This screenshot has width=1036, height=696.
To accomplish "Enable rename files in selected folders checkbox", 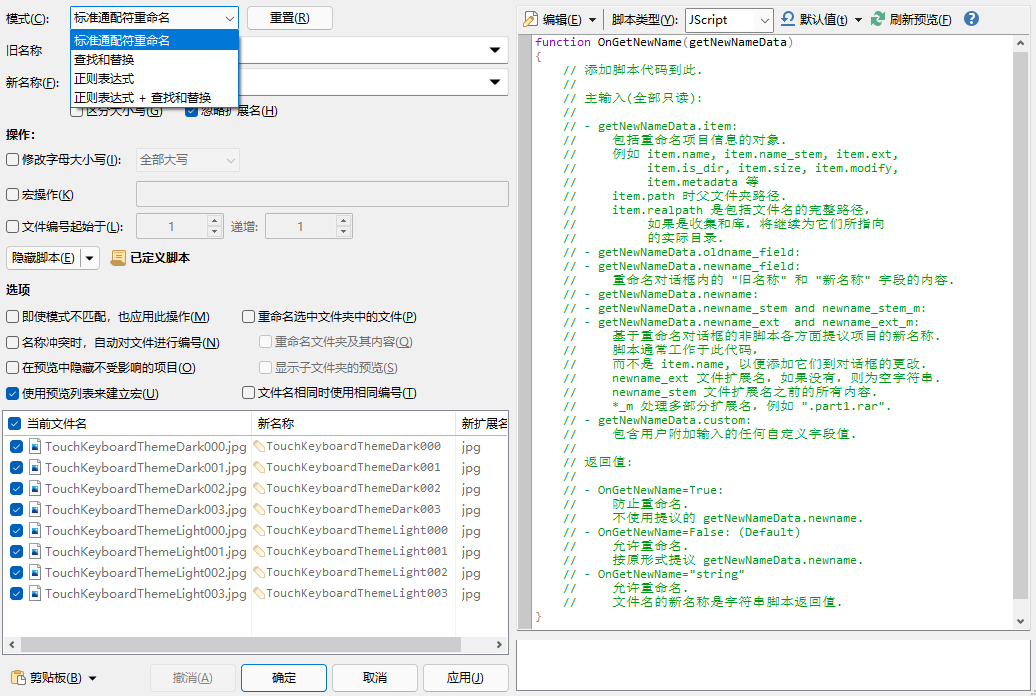I will tap(248, 317).
